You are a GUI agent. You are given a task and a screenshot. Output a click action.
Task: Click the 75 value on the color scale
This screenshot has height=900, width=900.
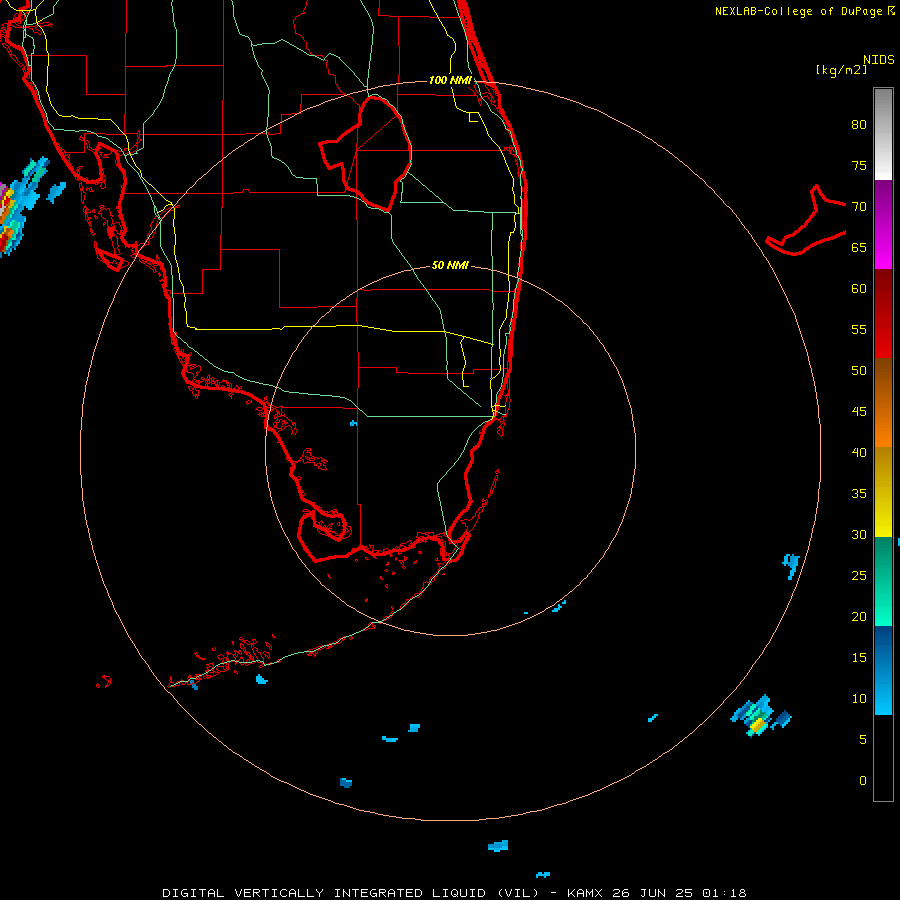click(x=859, y=165)
